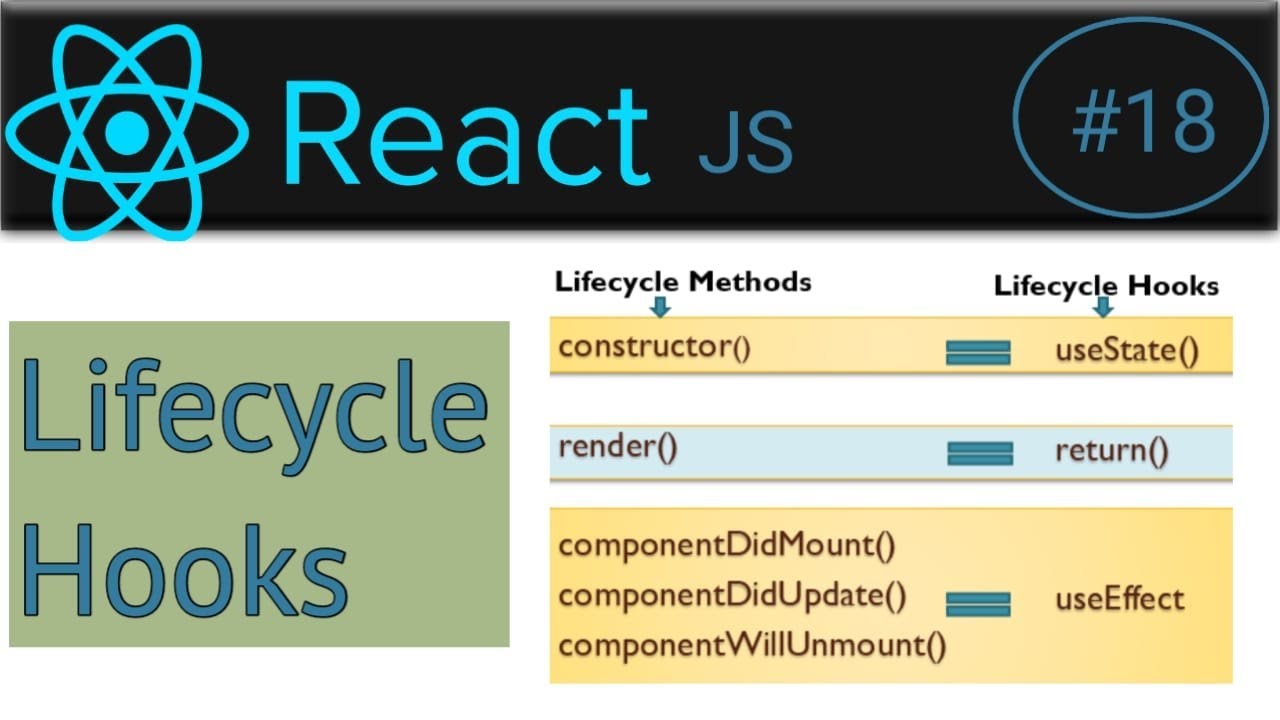Click the 'componentWillUnmount()' text

click(752, 645)
